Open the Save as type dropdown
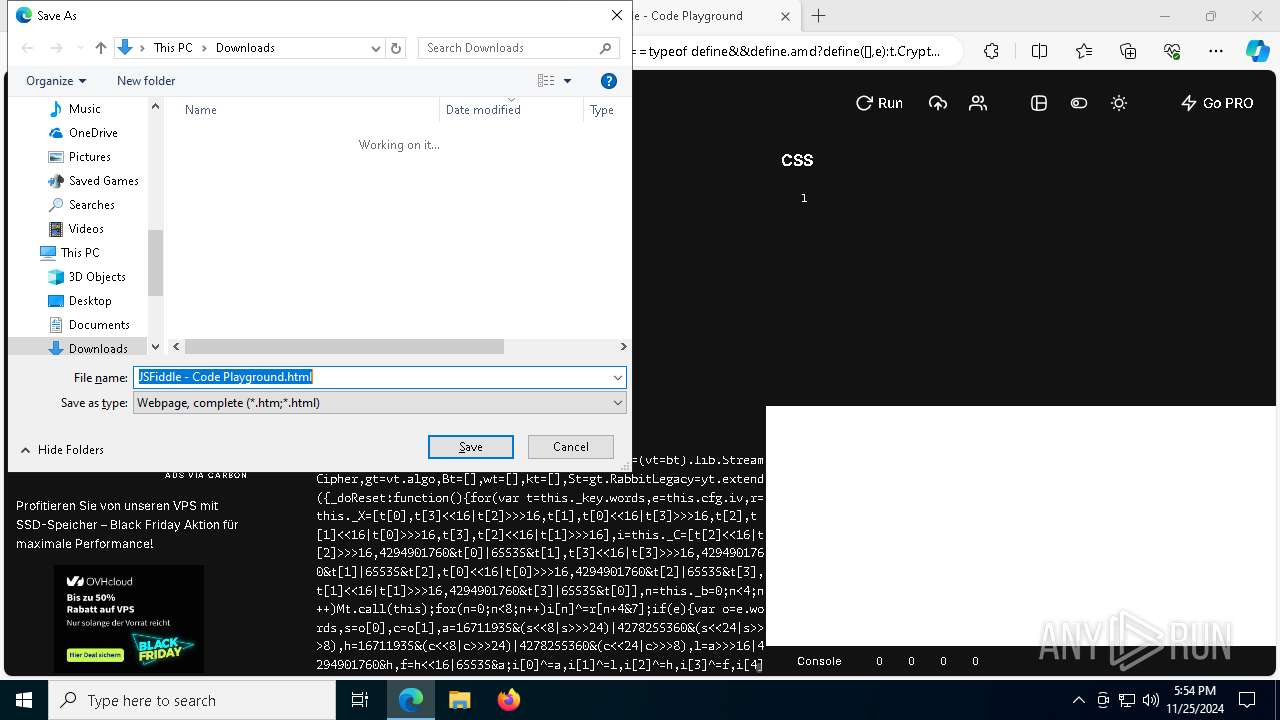Image resolution: width=1280 pixels, height=720 pixels. tap(380, 403)
